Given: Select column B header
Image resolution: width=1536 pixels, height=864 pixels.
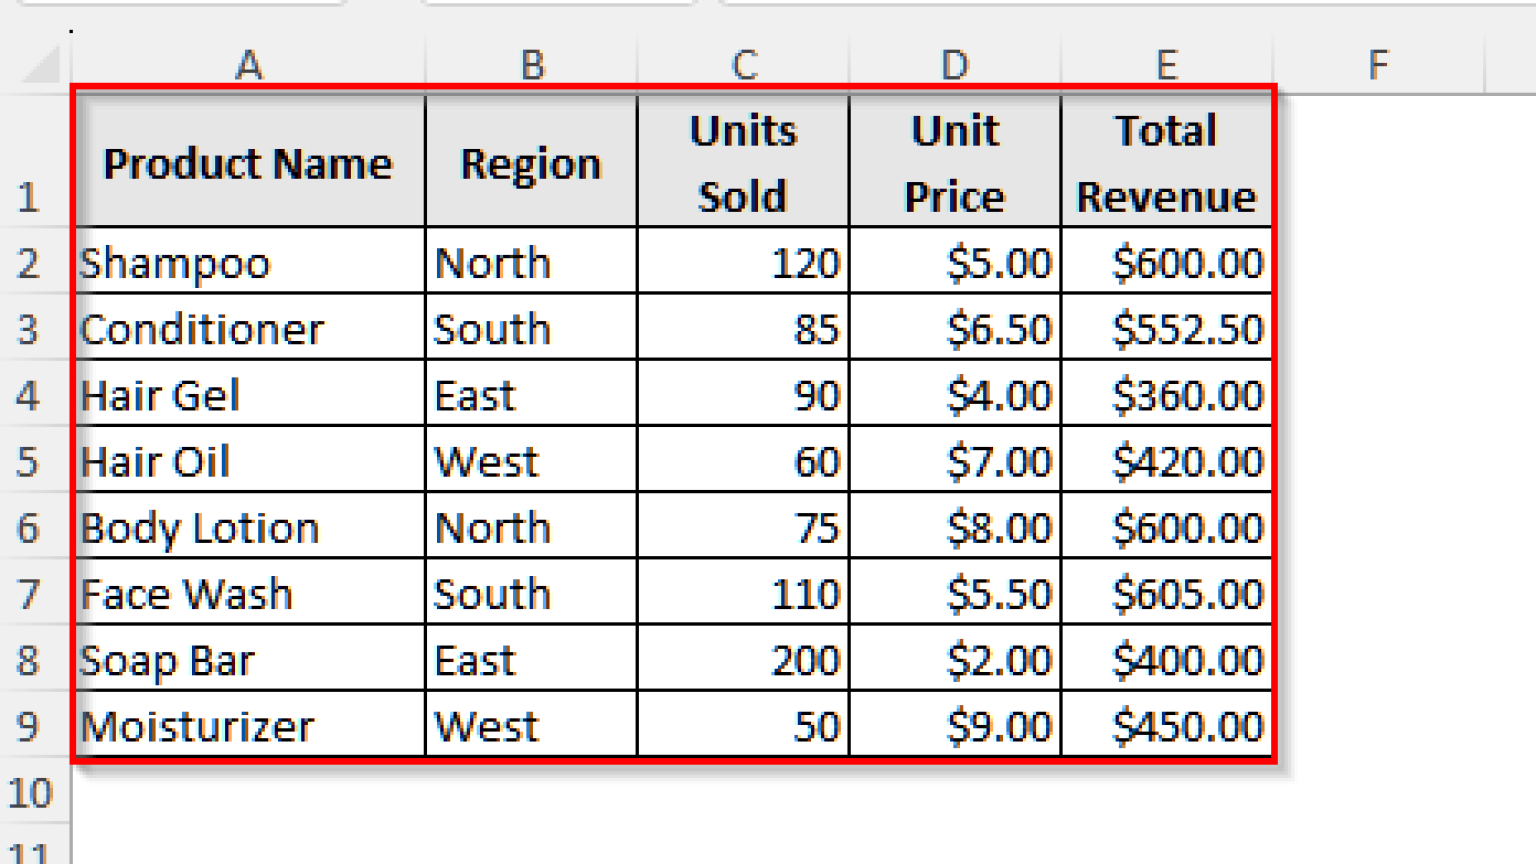Looking at the screenshot, I should point(531,64).
